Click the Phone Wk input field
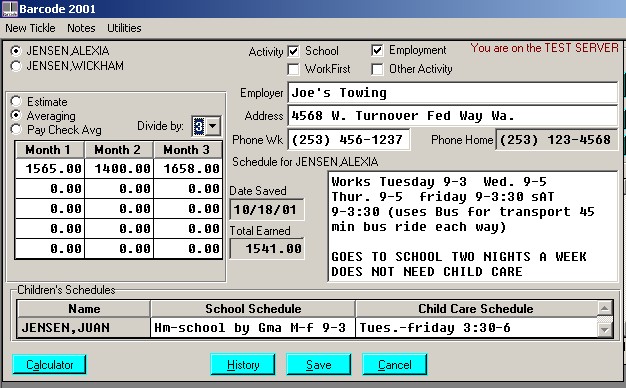The image size is (626, 388). point(349,140)
